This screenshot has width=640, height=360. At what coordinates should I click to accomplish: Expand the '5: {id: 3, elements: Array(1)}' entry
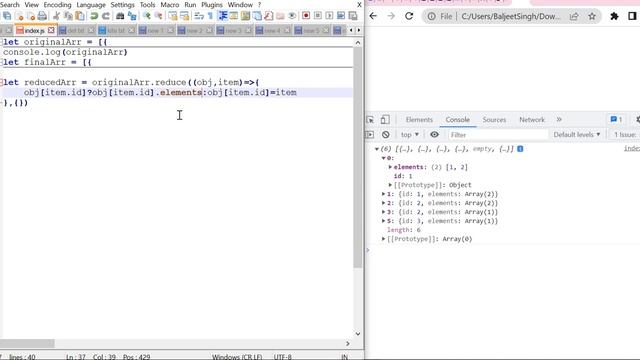(x=383, y=221)
